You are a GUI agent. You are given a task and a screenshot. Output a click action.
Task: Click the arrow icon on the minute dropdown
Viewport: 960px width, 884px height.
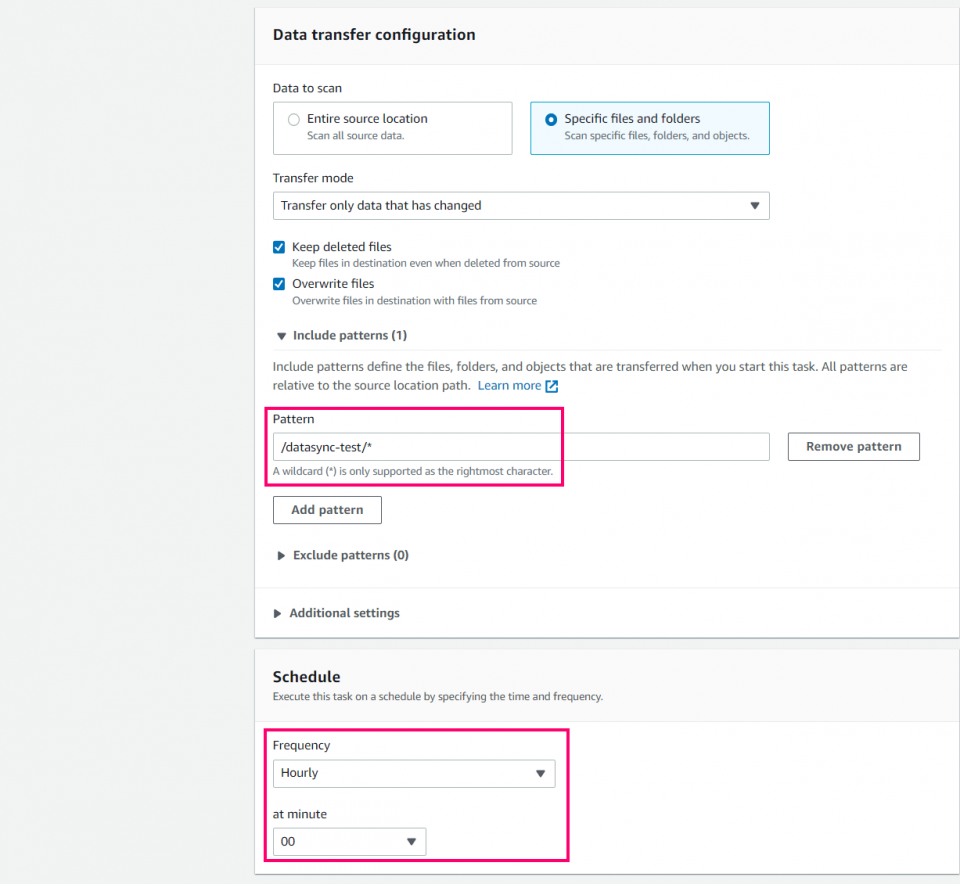[411, 841]
